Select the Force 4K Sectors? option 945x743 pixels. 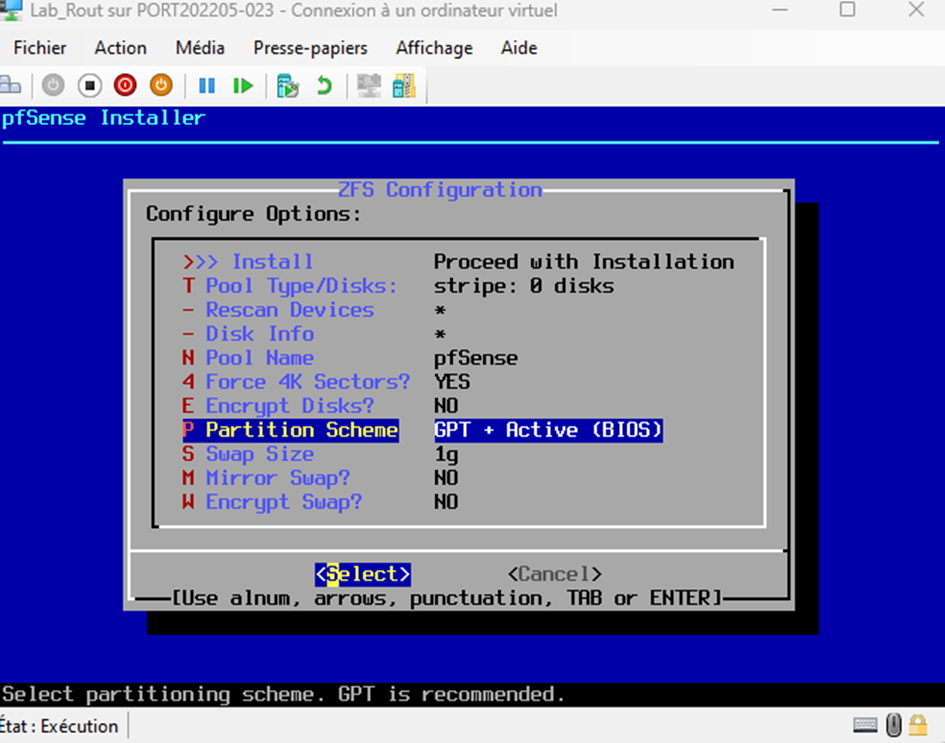coord(326,382)
